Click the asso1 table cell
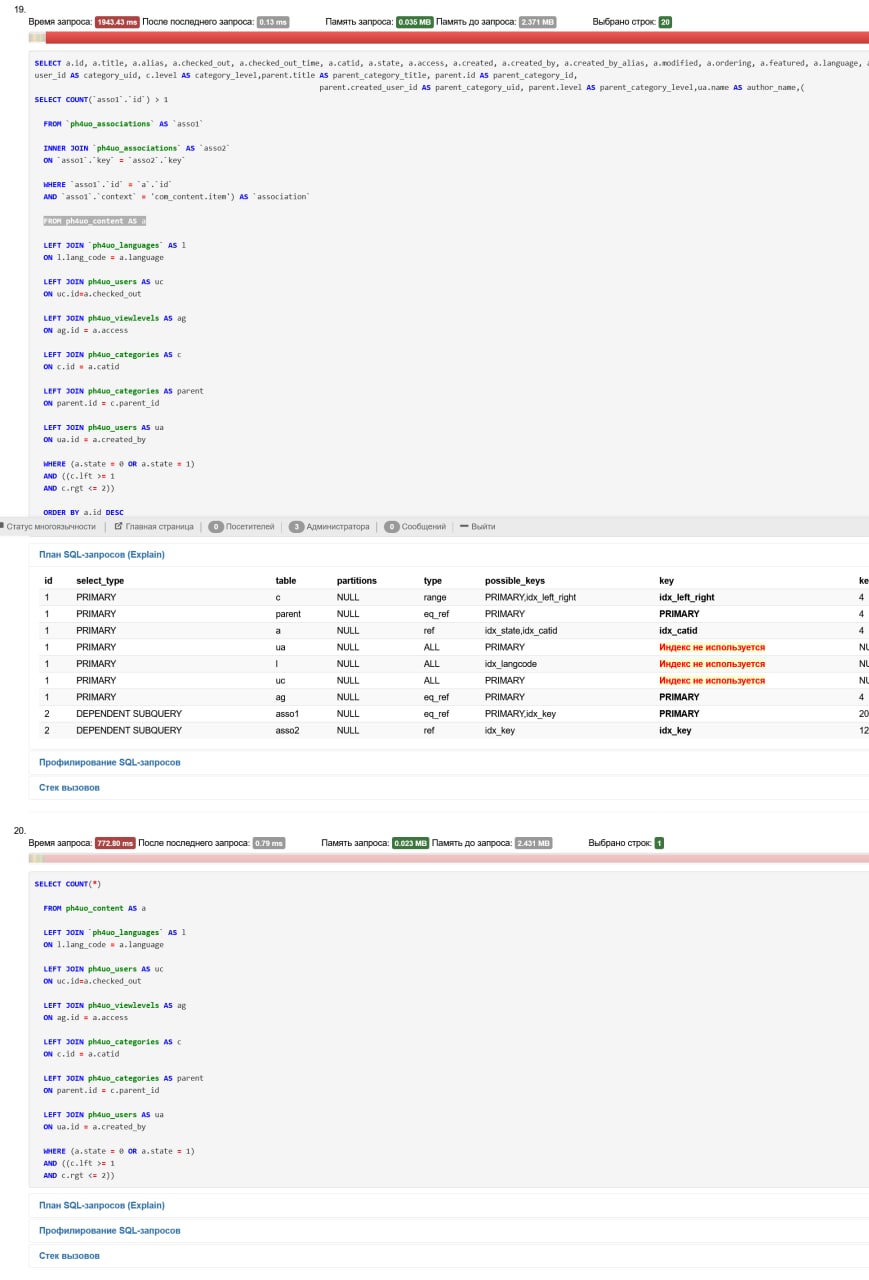869x1280 pixels. (x=288, y=714)
